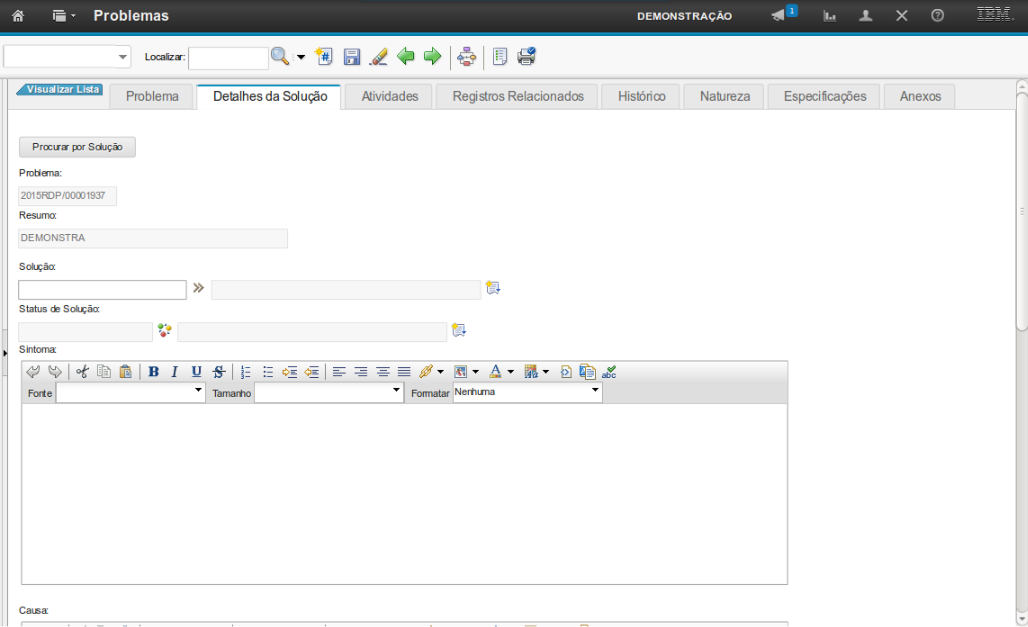Open the Fonte dropdown
1028x627 pixels.
coord(130,393)
